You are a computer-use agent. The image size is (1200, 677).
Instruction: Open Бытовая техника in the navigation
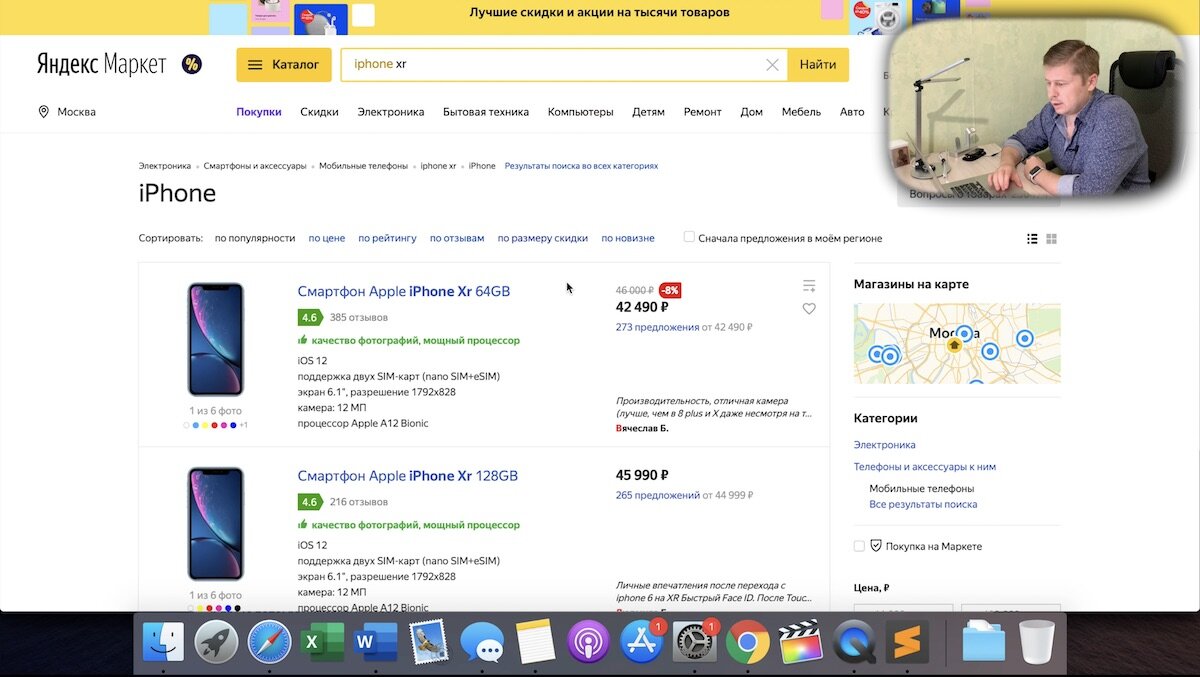[486, 112]
